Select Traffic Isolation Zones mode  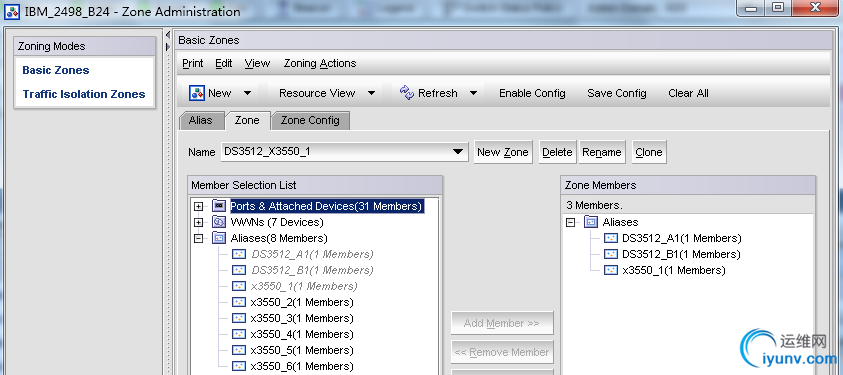pyautogui.click(x=84, y=94)
